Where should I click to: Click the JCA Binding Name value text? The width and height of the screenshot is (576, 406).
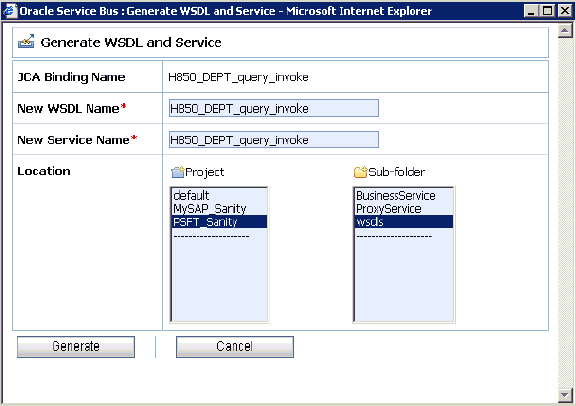238,77
